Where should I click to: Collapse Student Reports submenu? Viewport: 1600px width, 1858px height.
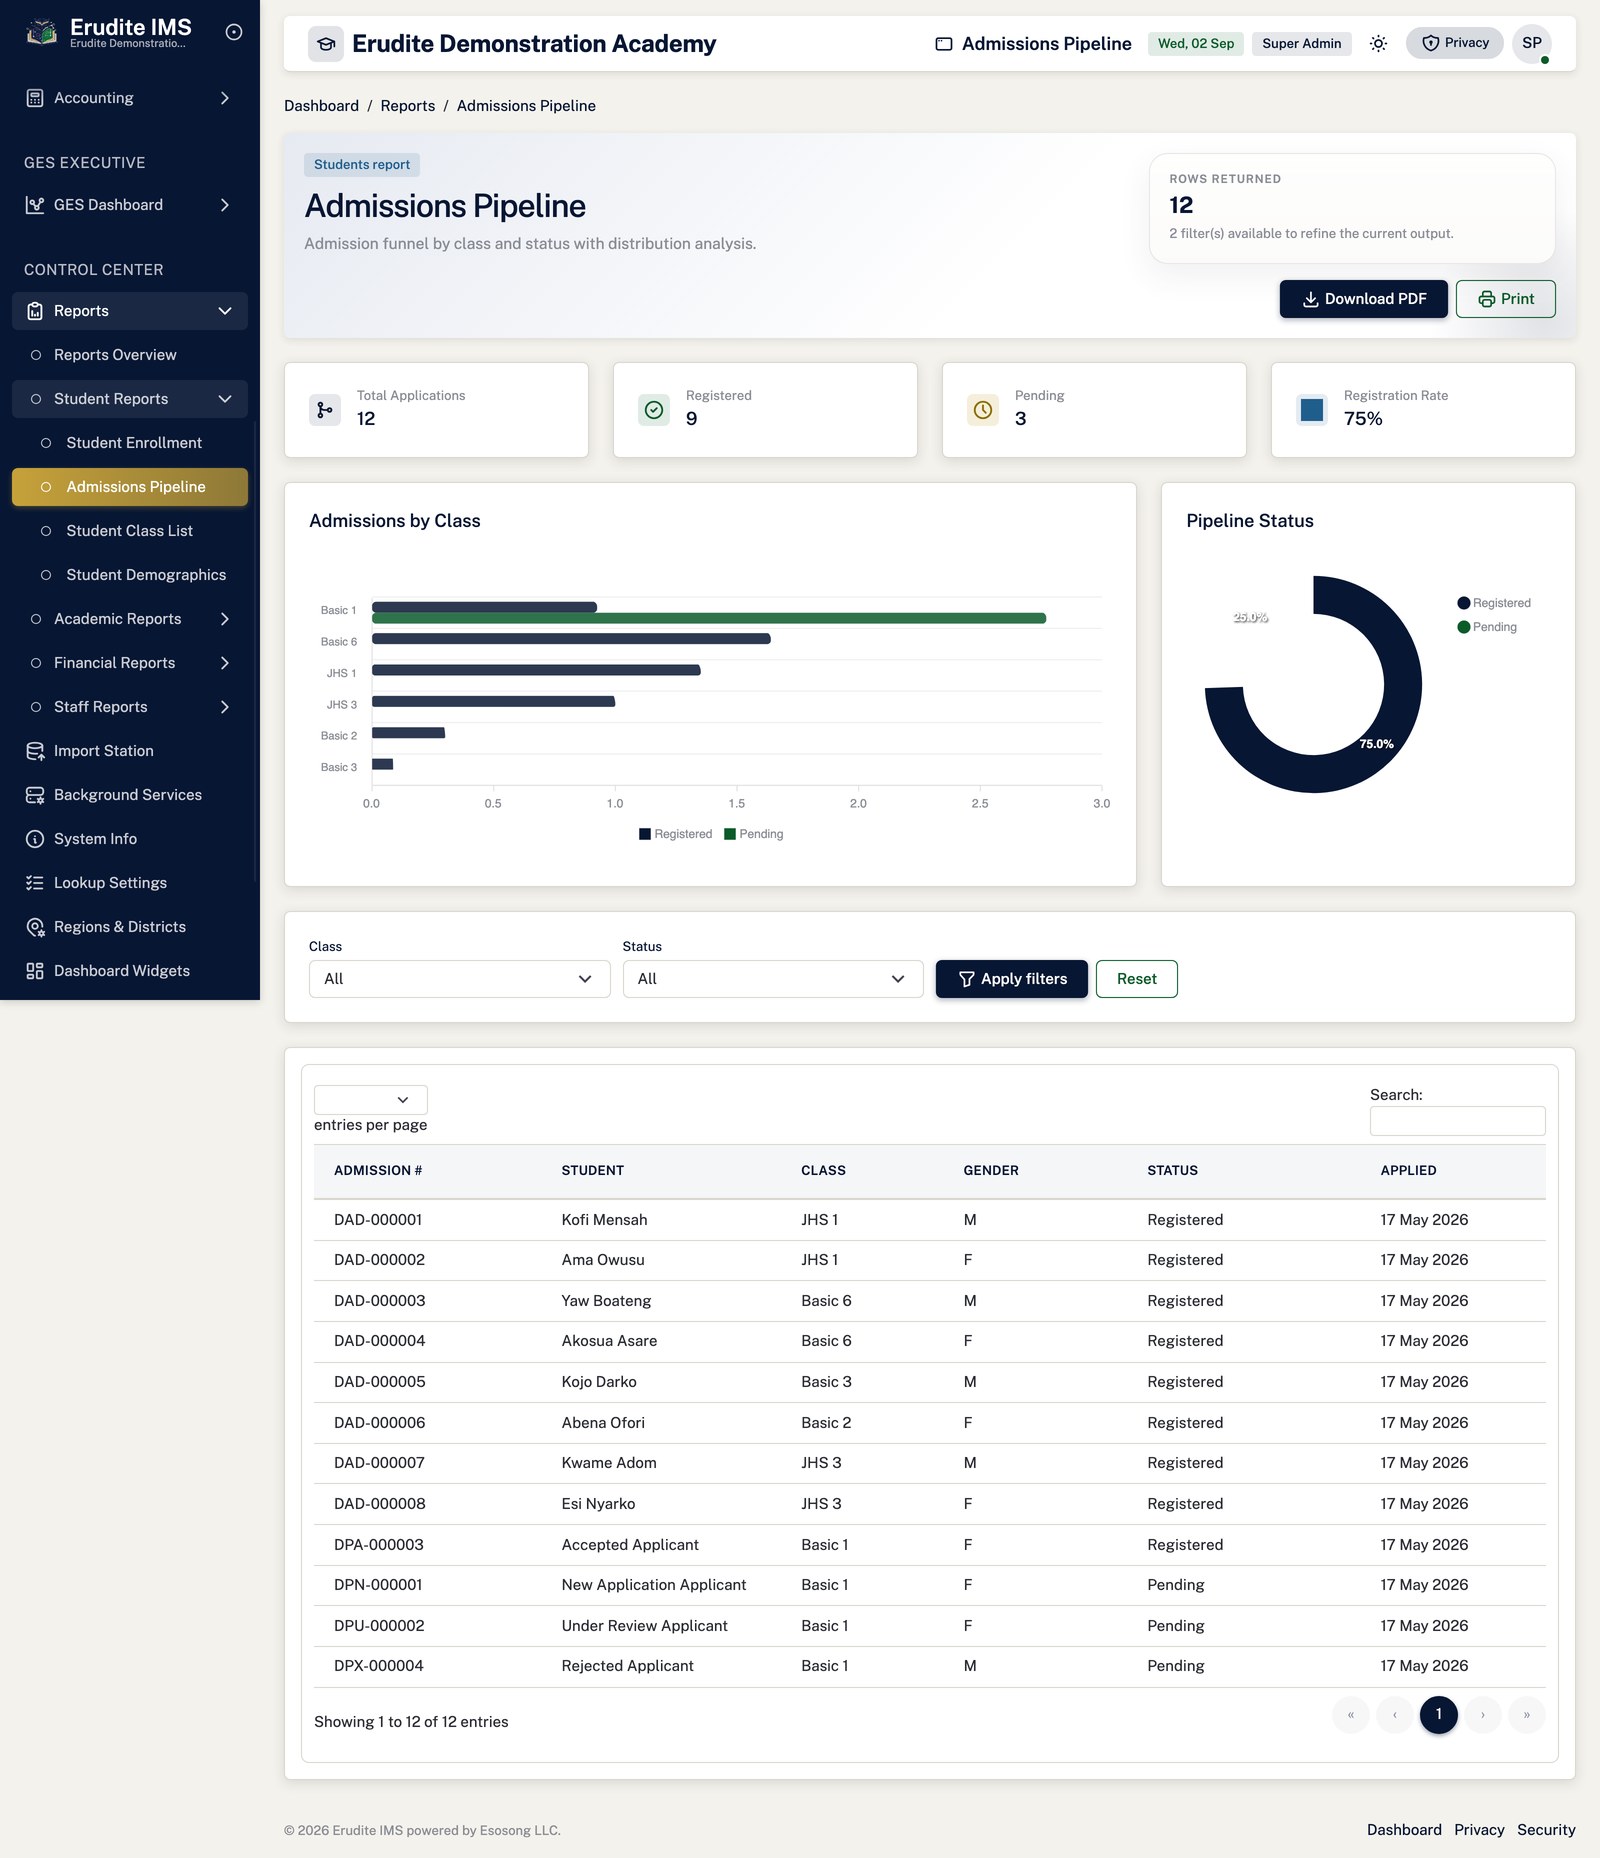pos(130,399)
